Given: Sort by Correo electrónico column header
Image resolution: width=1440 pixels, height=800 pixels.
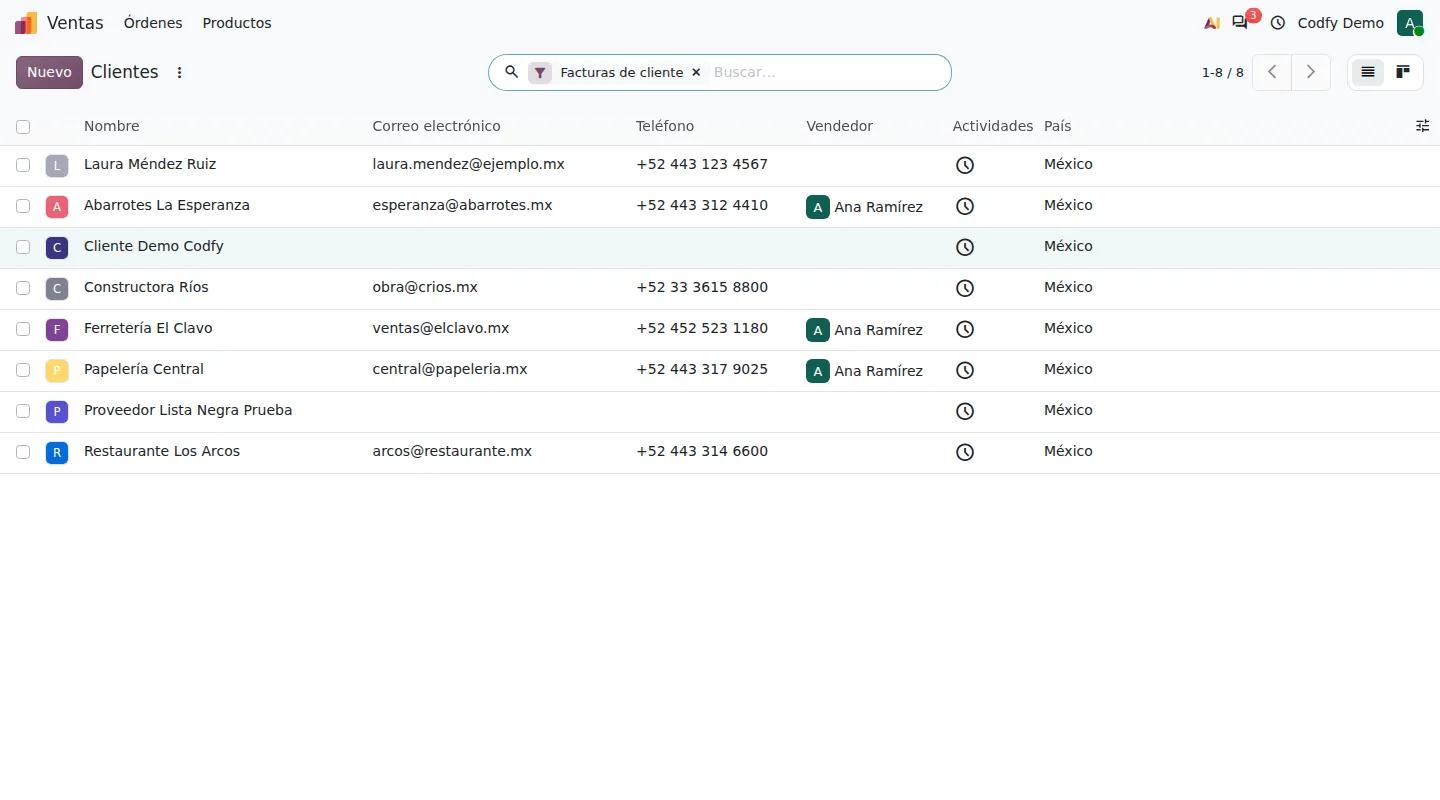Looking at the screenshot, I should click(436, 126).
